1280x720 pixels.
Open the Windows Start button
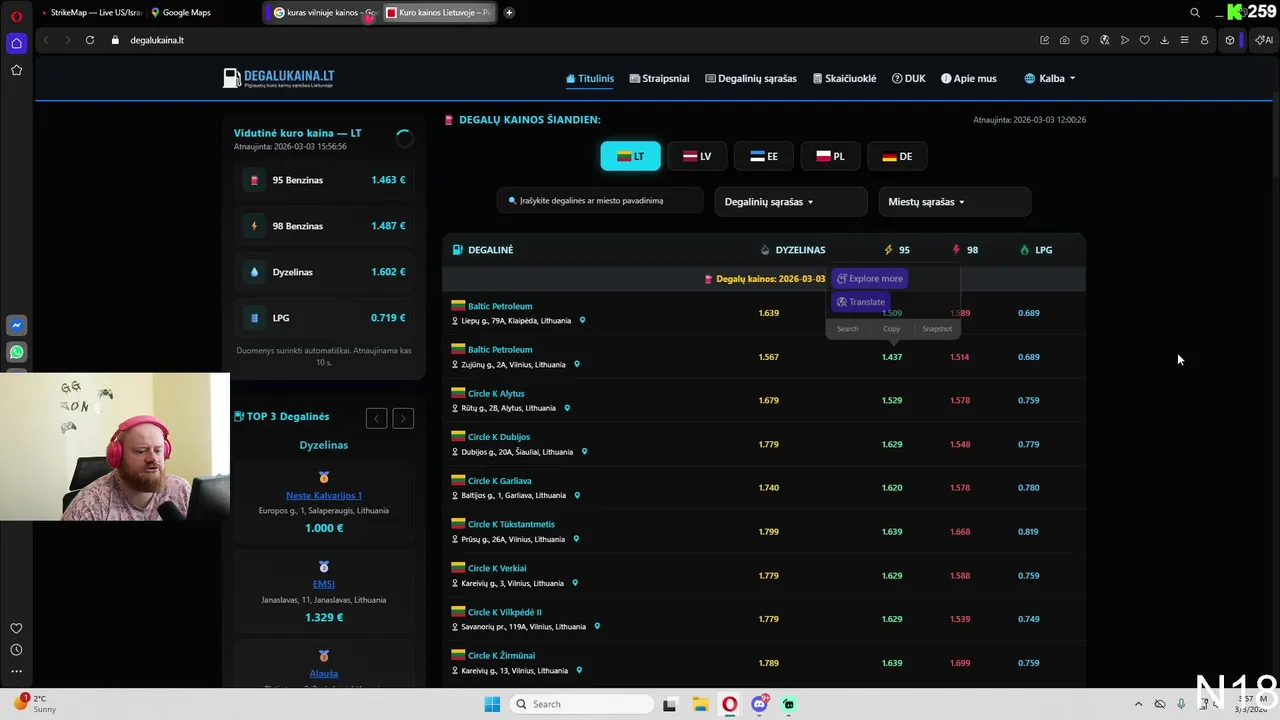[492, 704]
